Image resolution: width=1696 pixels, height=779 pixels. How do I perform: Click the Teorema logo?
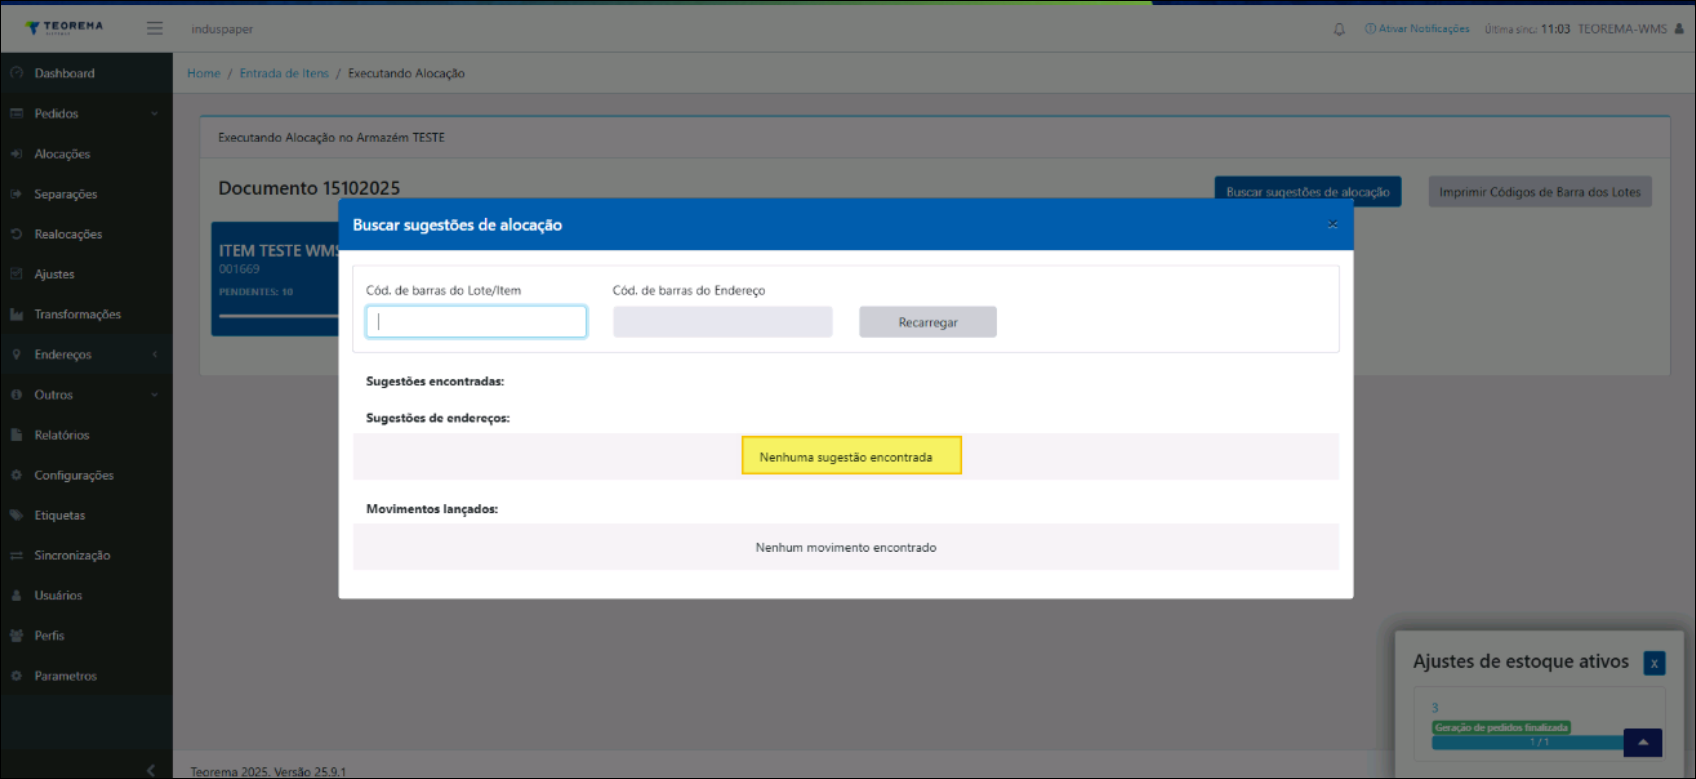[65, 27]
